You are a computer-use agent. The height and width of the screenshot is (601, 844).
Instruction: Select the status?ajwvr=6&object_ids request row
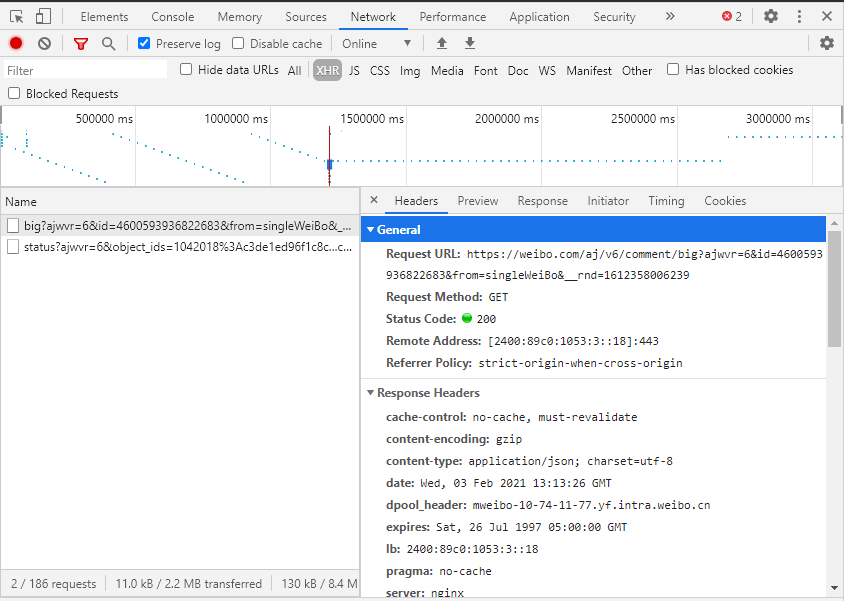(x=180, y=247)
